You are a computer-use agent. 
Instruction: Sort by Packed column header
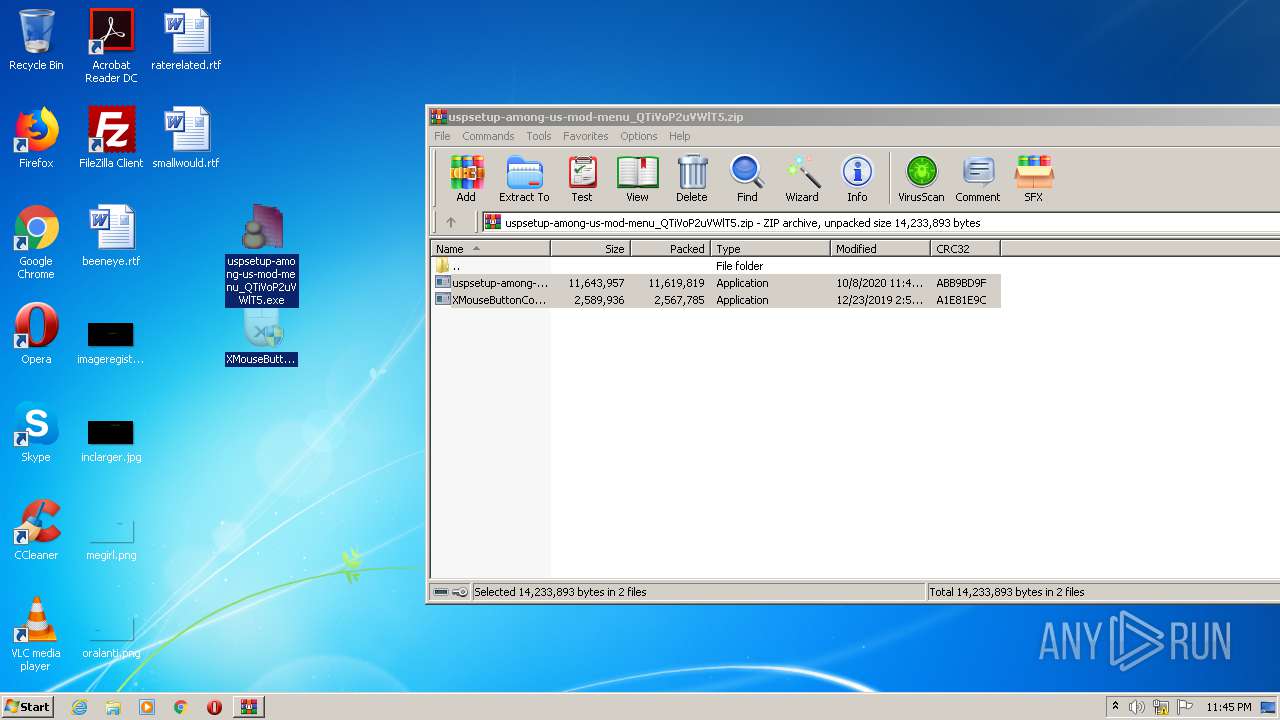pyautogui.click(x=670, y=249)
